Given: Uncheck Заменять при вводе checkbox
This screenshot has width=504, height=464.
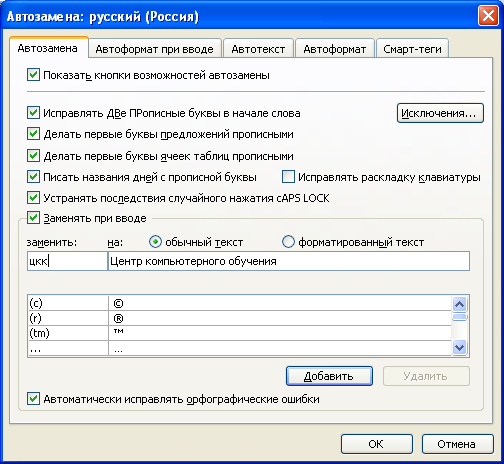Looking at the screenshot, I should click(x=33, y=218).
